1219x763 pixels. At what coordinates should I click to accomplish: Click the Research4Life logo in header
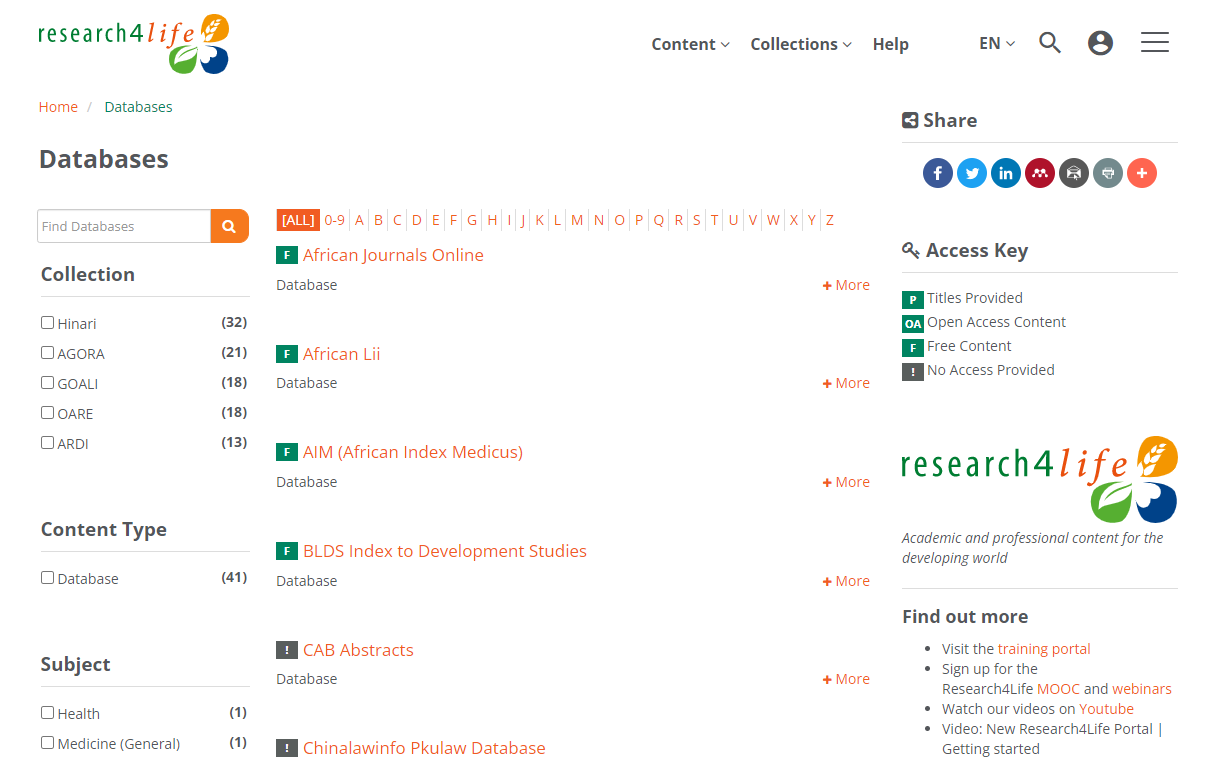pyautogui.click(x=134, y=44)
